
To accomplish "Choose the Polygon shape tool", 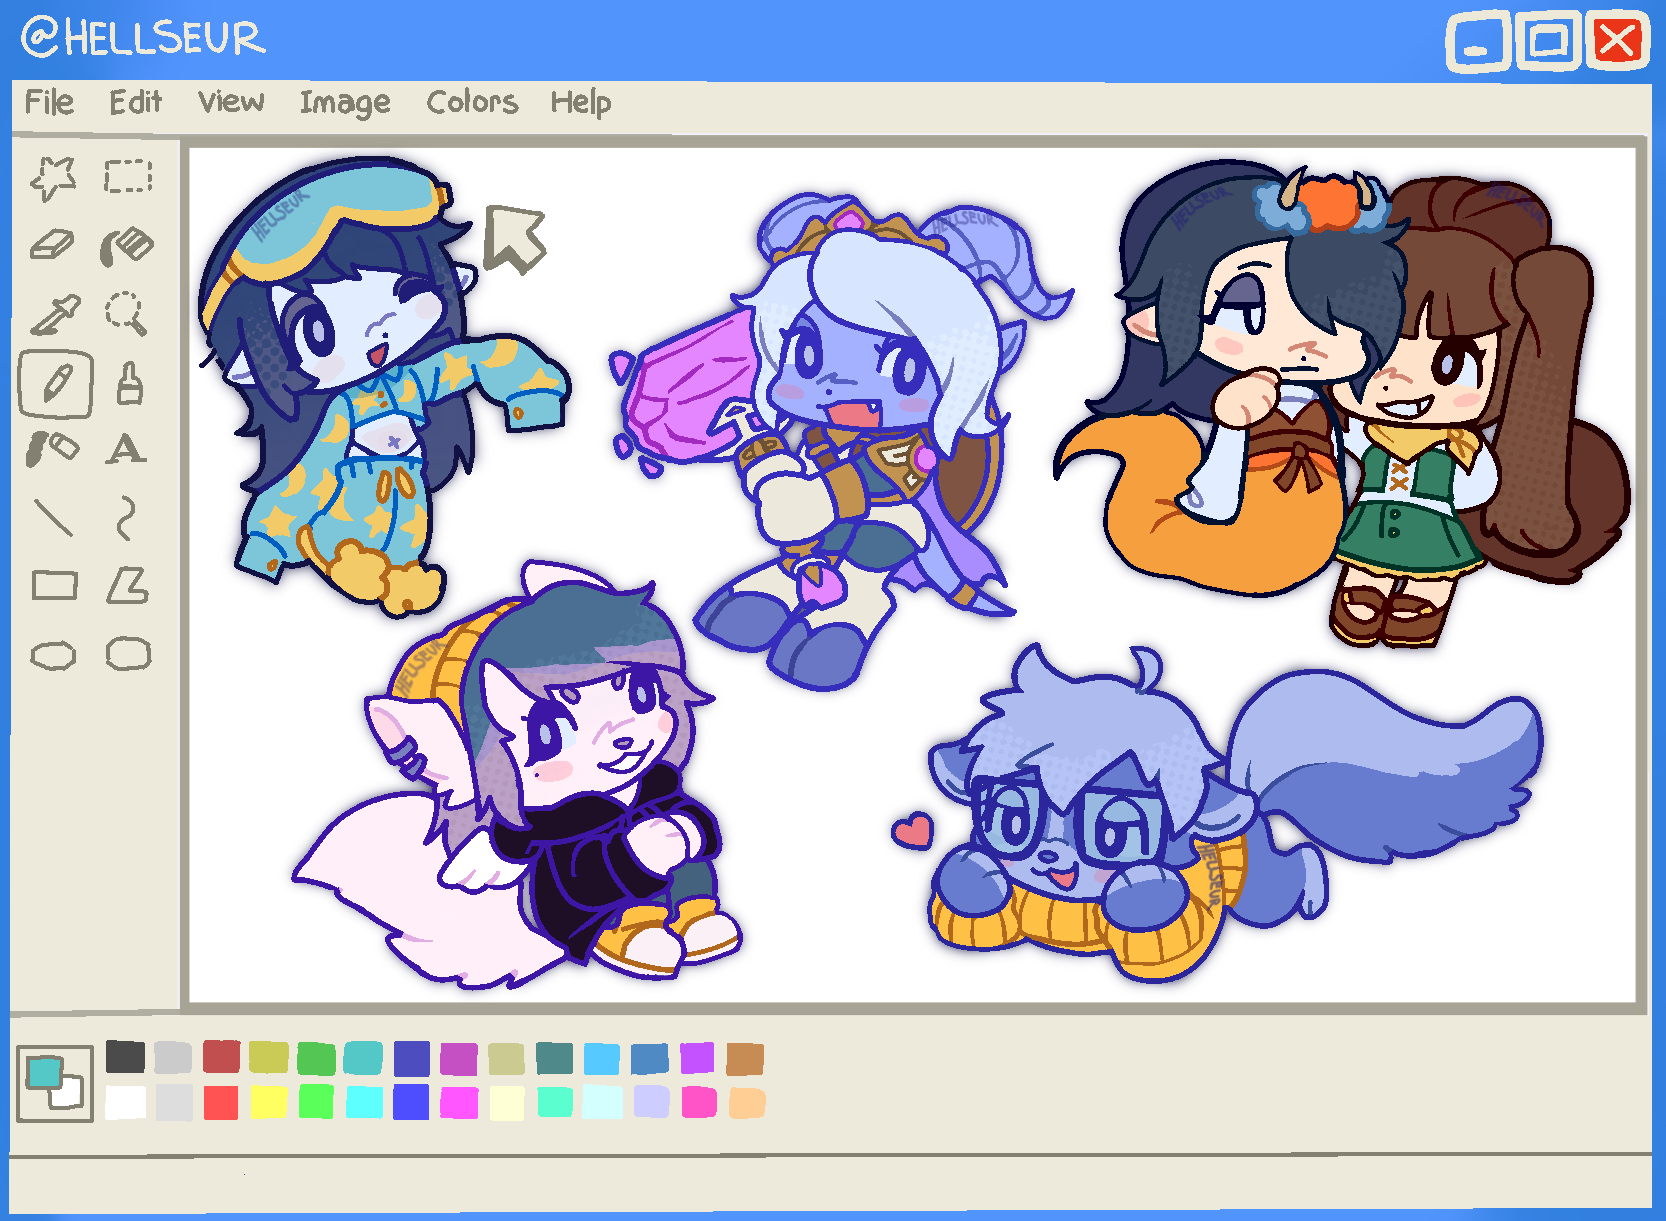I will coord(128,585).
